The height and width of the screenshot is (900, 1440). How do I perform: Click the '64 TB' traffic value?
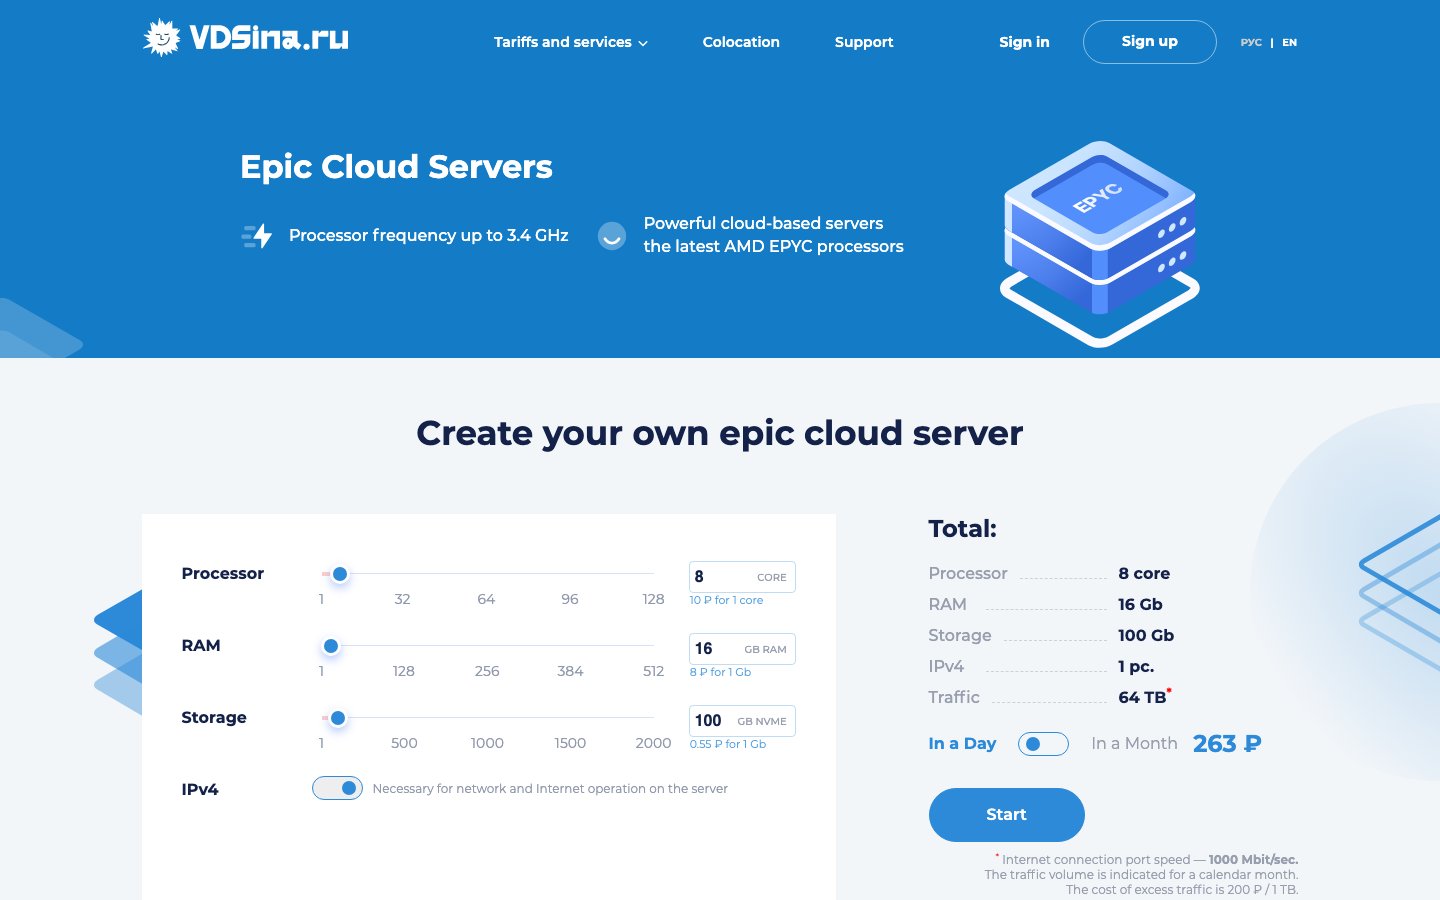pos(1142,697)
